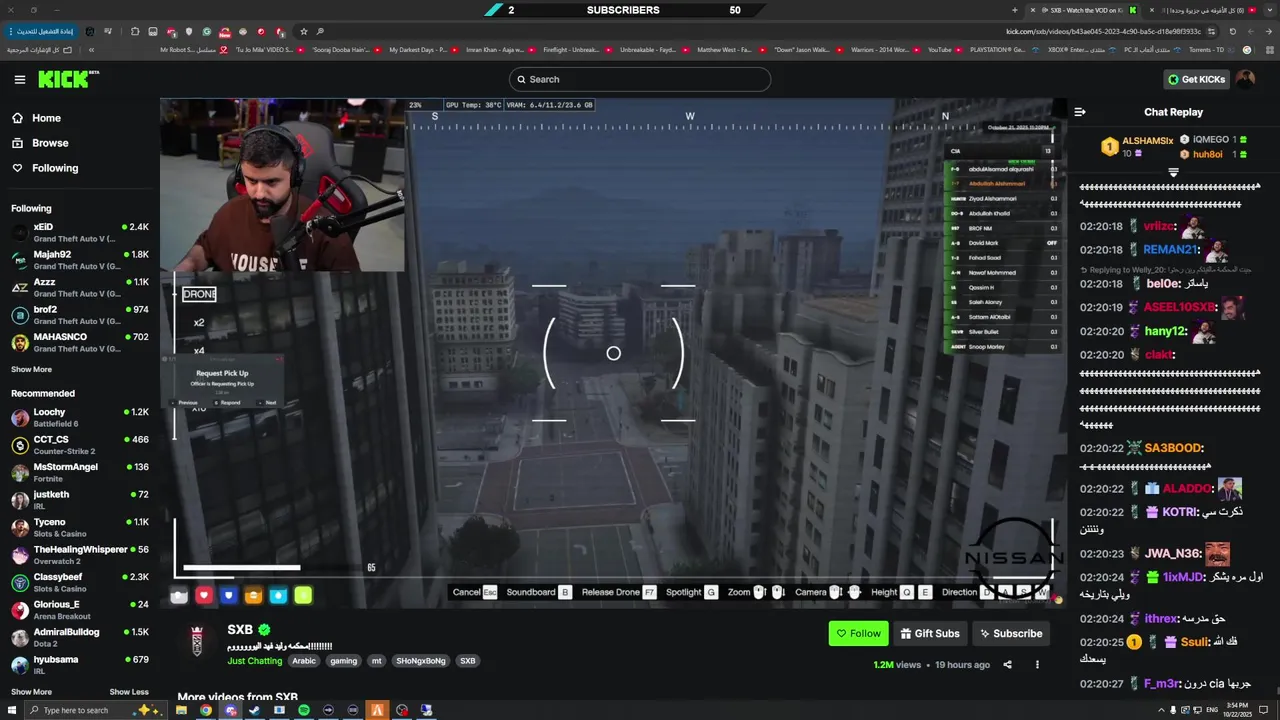This screenshot has height=720, width=1280.
Task: Open File Explorer from taskbar
Action: 181,710
